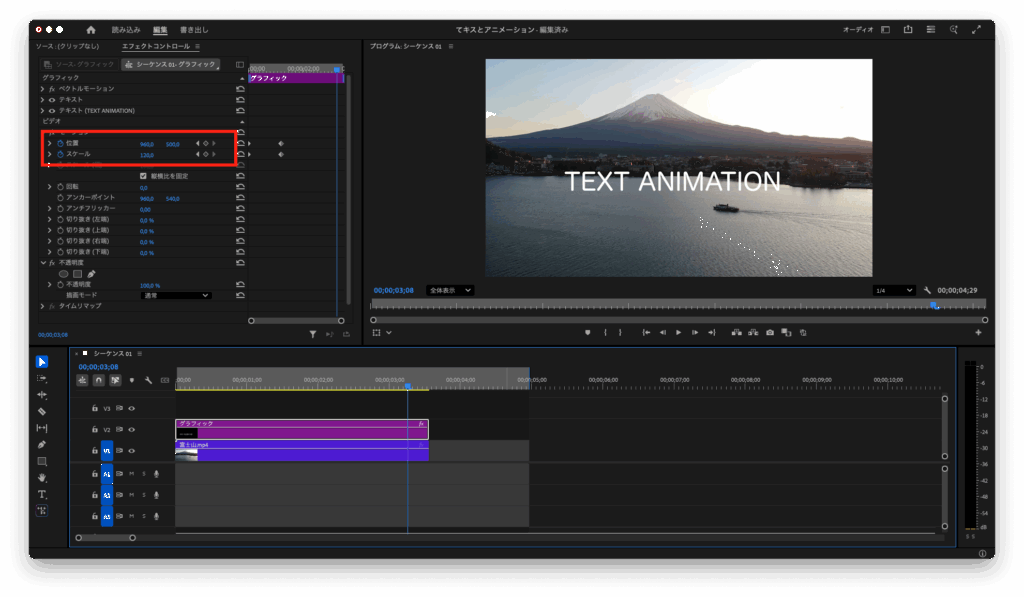Select the Pen tool in the toolbar
This screenshot has height=597, width=1024.
click(x=42, y=444)
